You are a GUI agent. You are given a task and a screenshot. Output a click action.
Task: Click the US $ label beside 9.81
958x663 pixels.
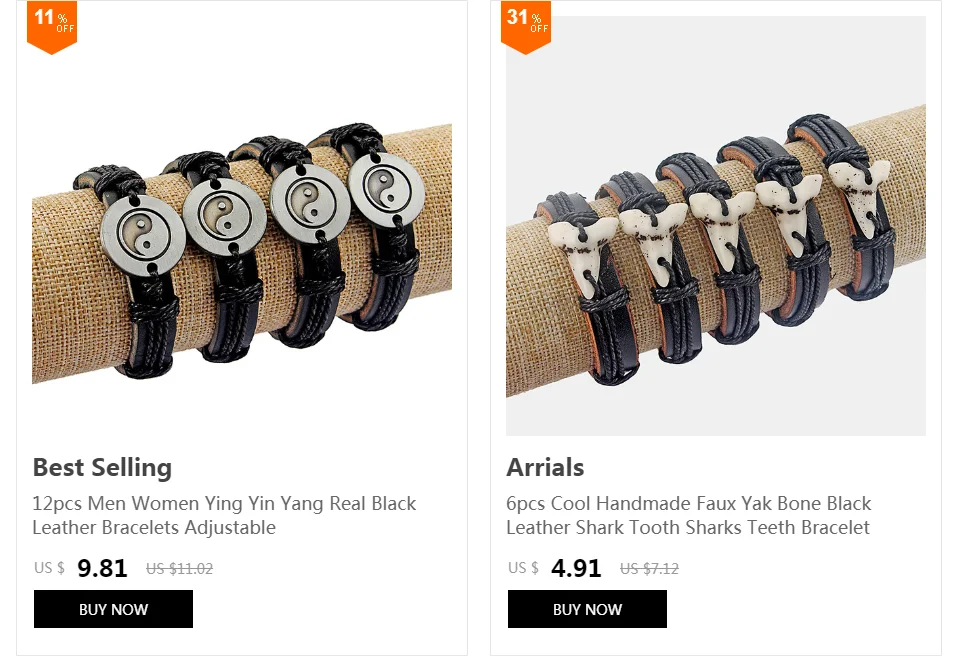point(49,568)
